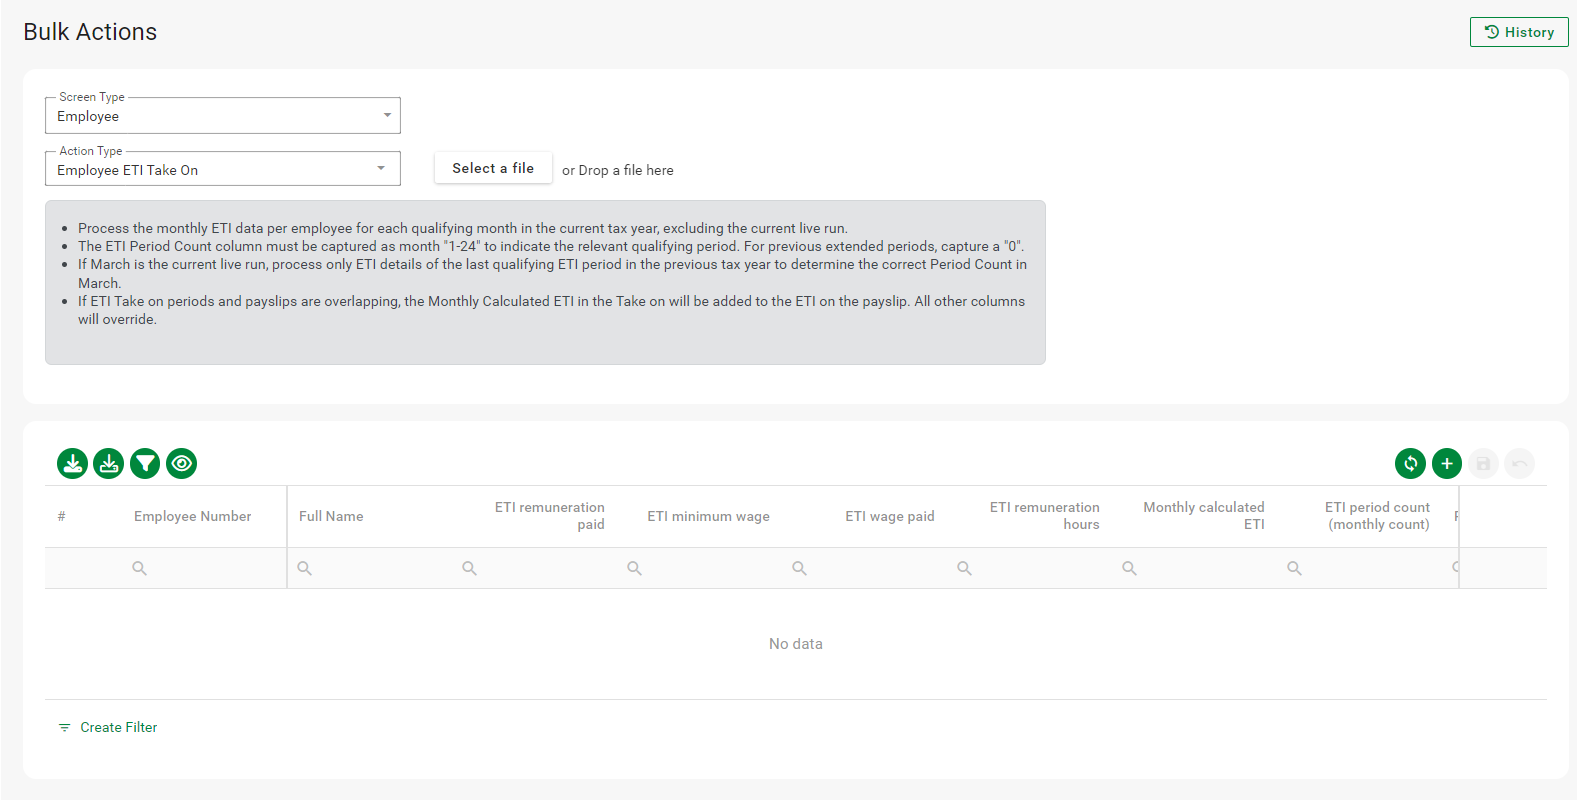Click the Monthly calculated ETI column header
Viewport: 1577px width, 800px height.
pos(1203,515)
